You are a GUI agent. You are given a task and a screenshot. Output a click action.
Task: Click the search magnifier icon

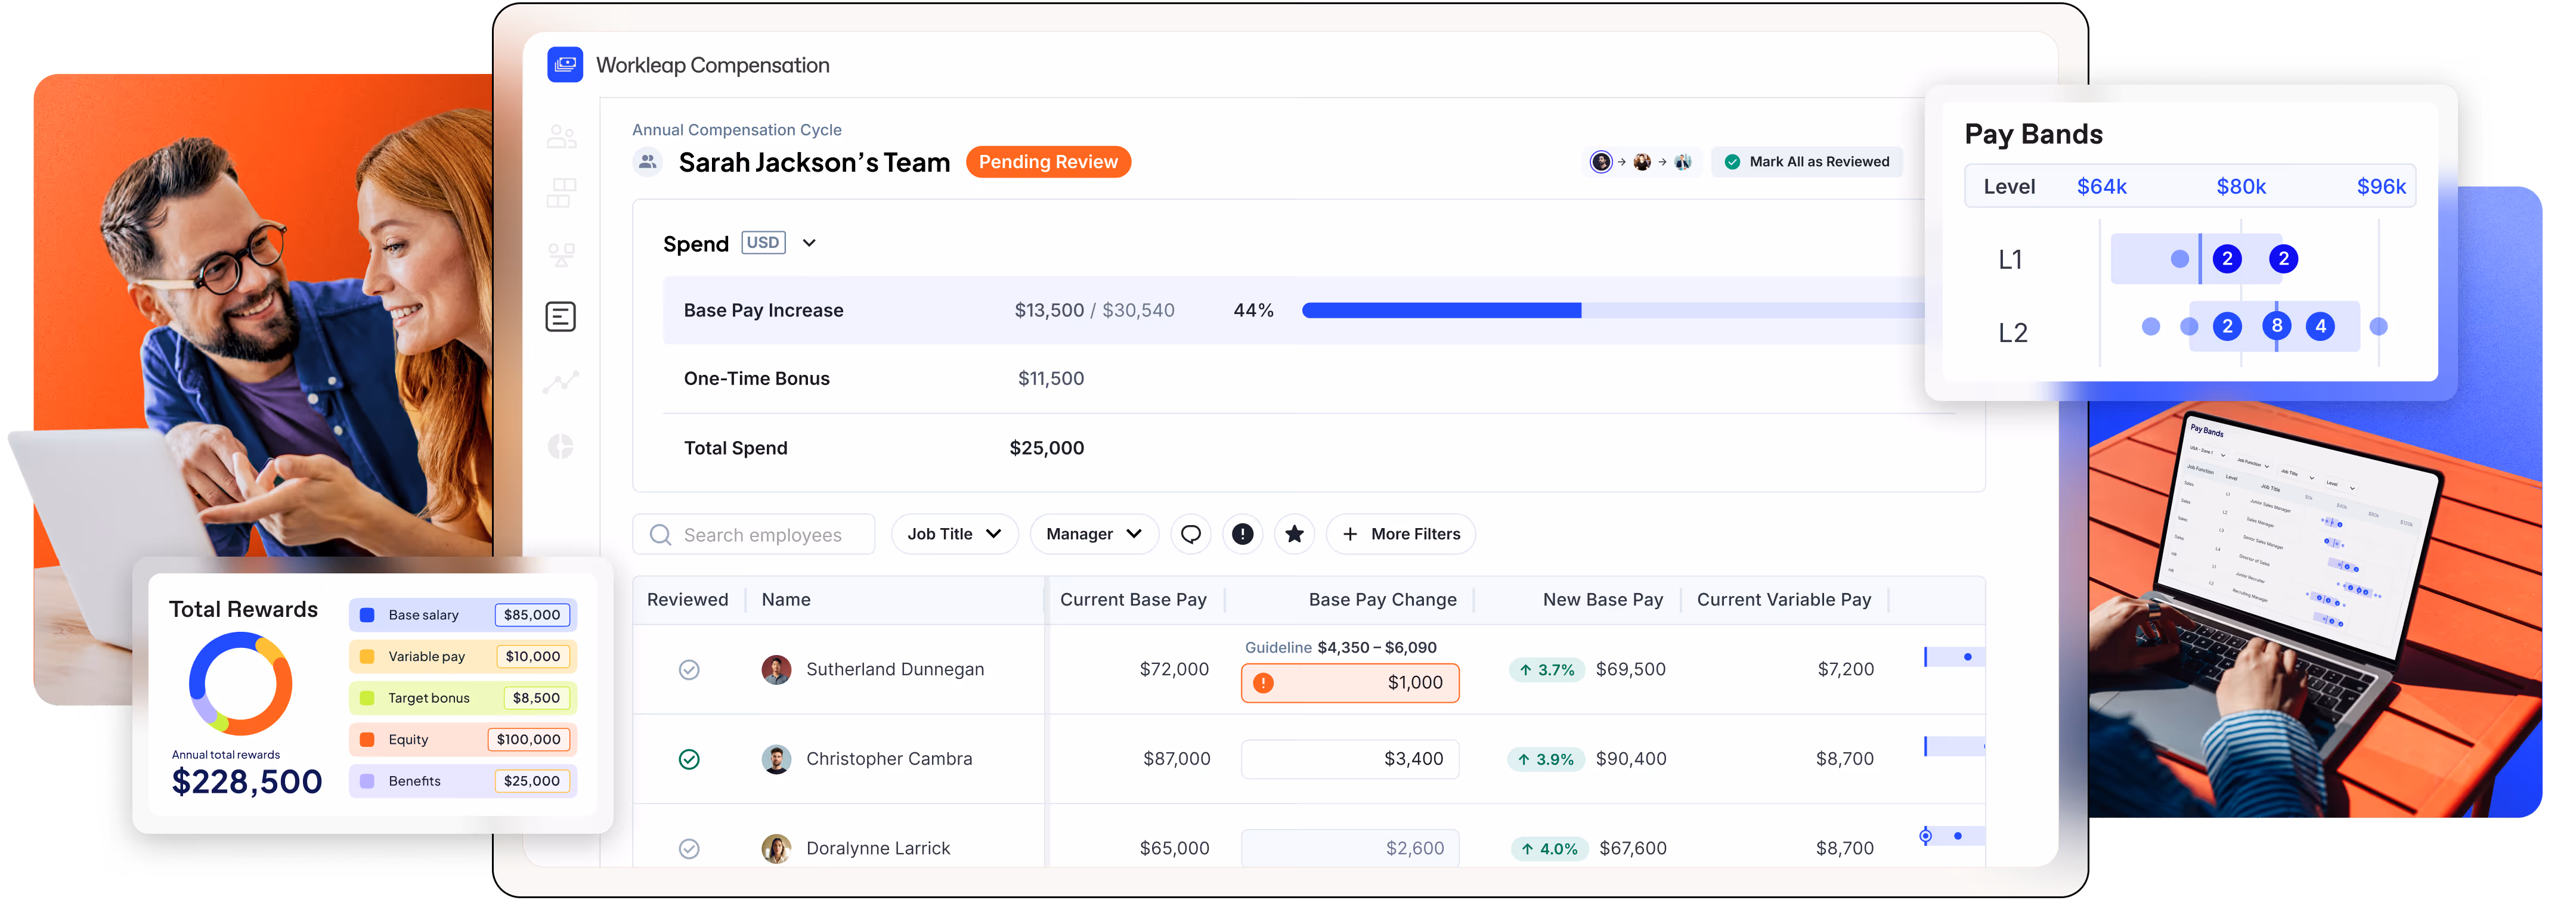coord(660,535)
